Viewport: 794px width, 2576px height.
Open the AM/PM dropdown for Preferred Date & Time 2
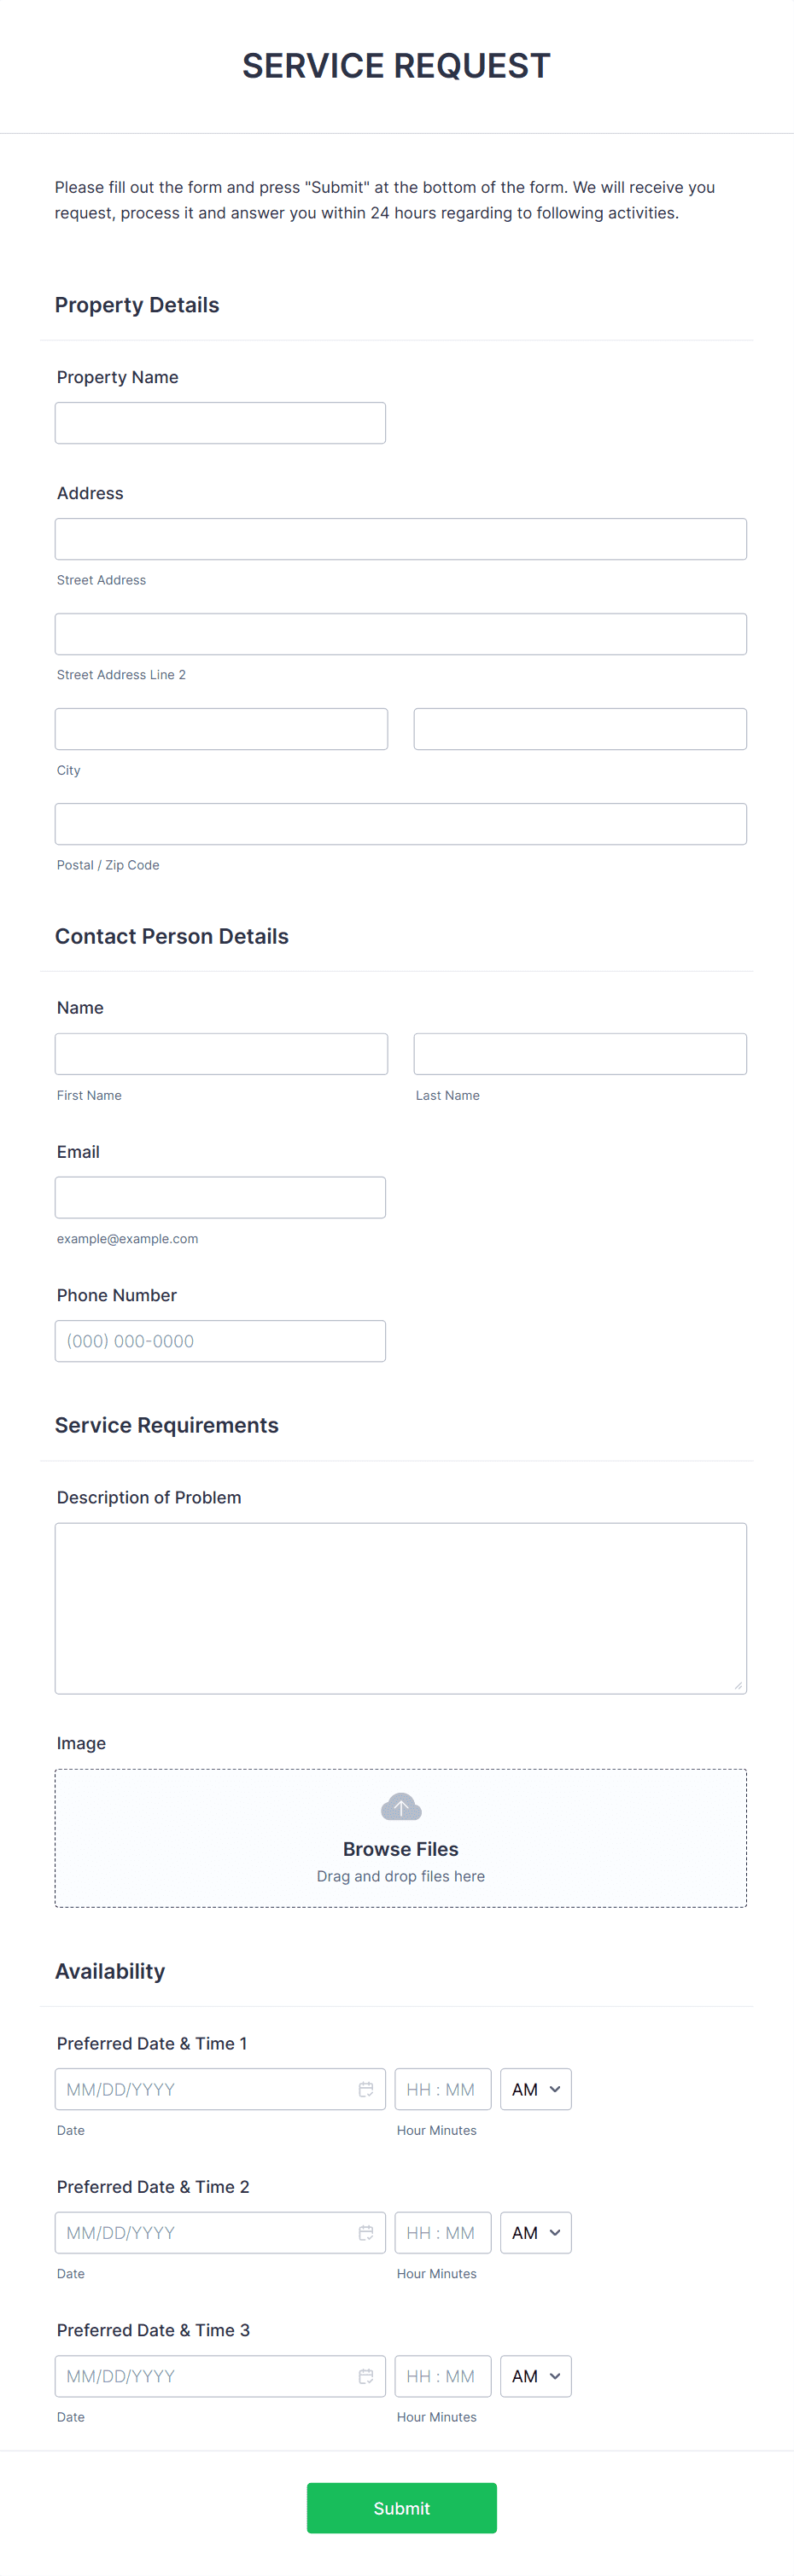(535, 2232)
